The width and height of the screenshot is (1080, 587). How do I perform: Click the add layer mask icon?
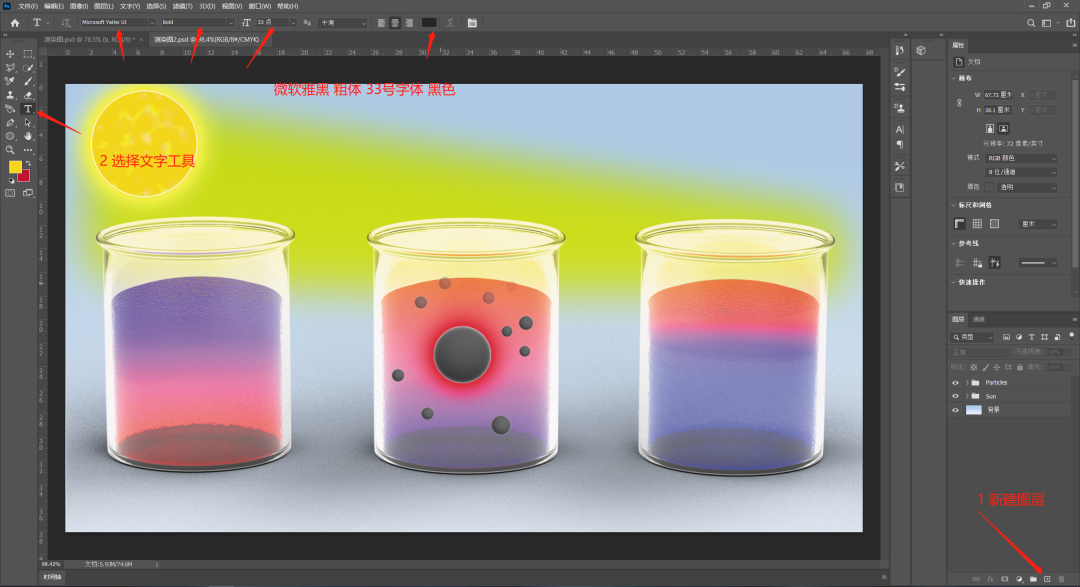[1004, 579]
